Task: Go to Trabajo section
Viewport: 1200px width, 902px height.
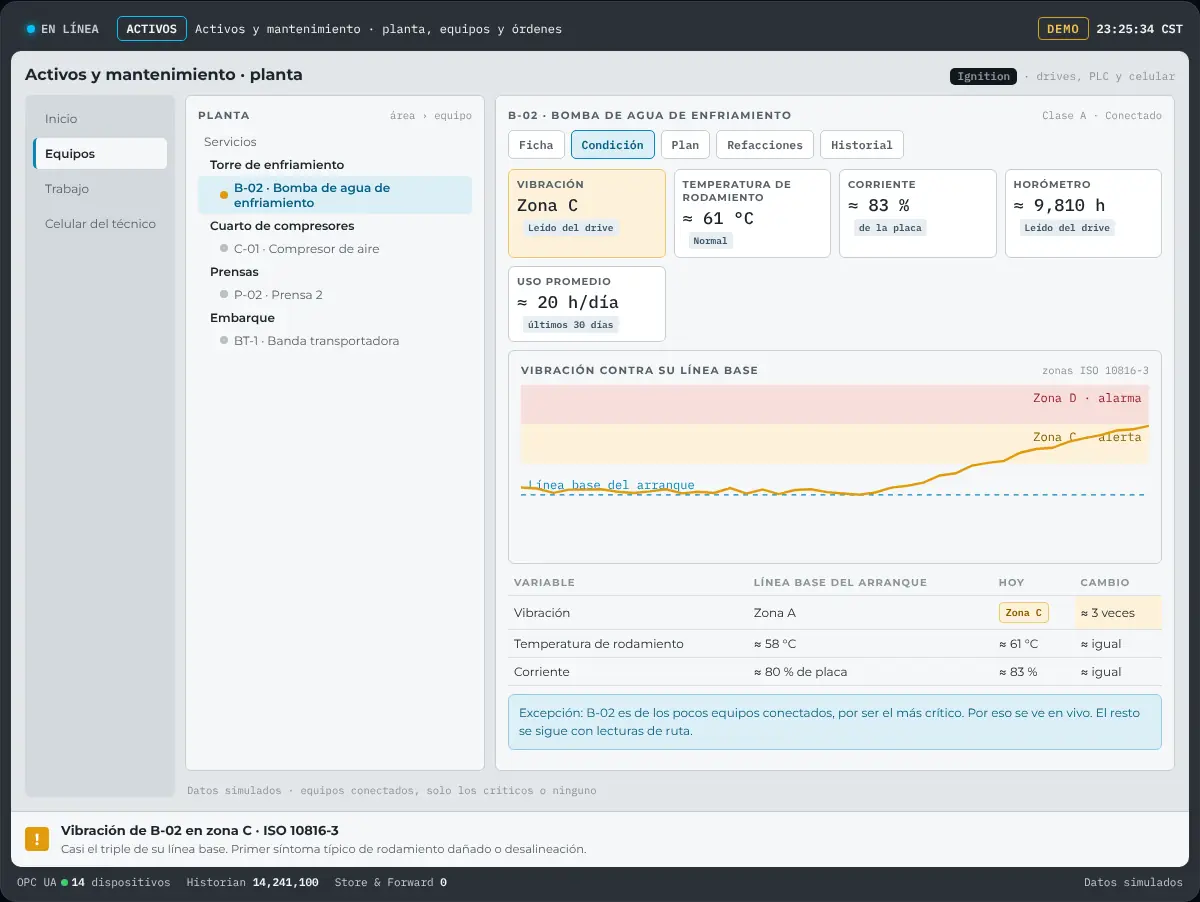Action: click(x=100, y=189)
